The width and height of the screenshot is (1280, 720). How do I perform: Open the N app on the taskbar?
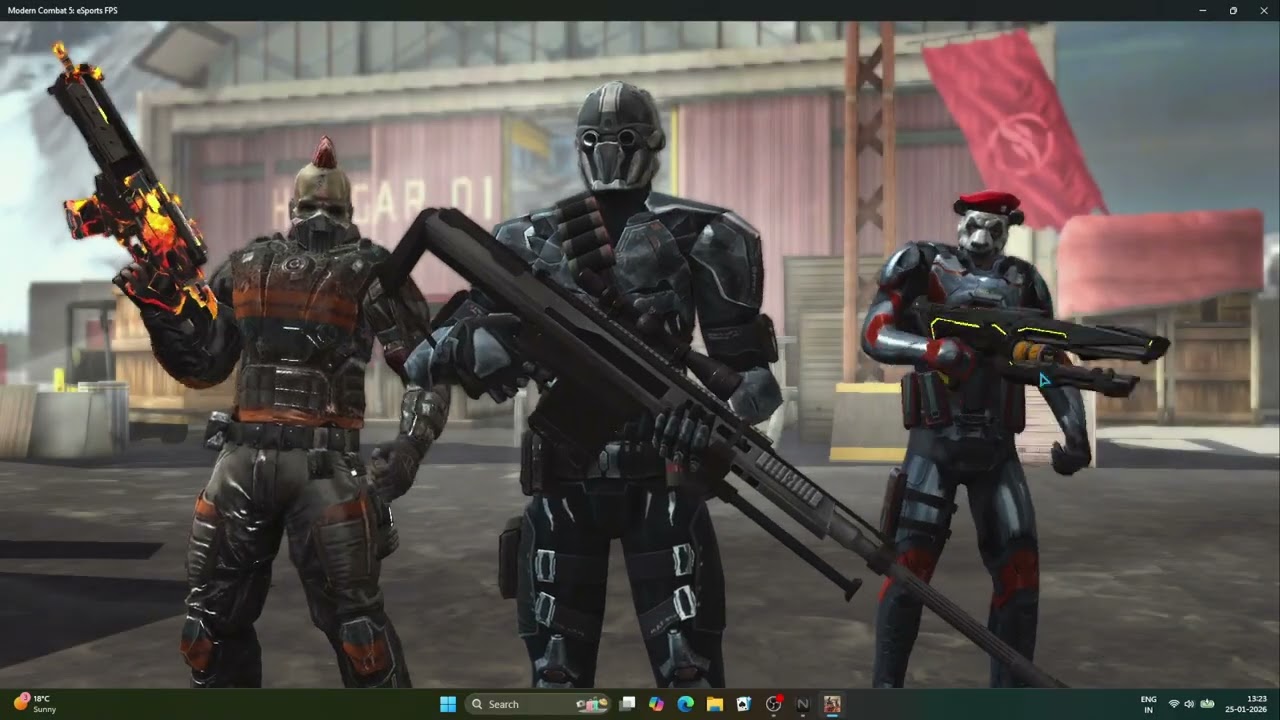(802, 704)
